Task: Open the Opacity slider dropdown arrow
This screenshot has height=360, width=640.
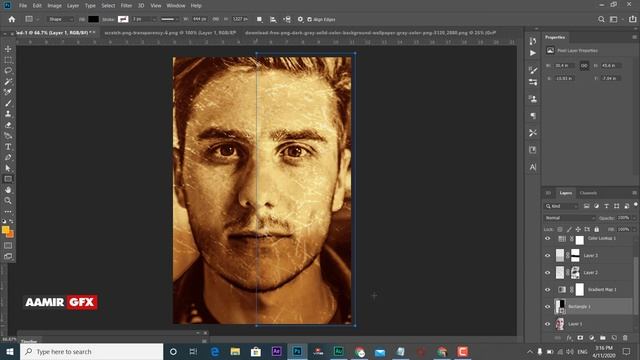Action: point(633,218)
